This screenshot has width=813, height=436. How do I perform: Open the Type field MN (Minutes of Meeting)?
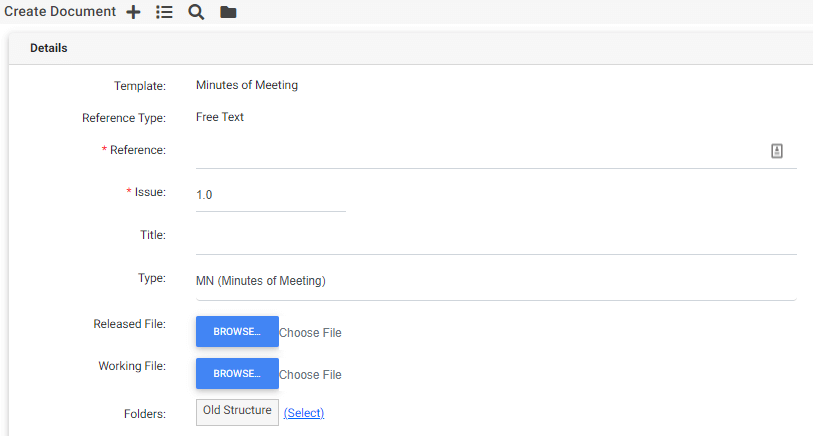(x=495, y=281)
